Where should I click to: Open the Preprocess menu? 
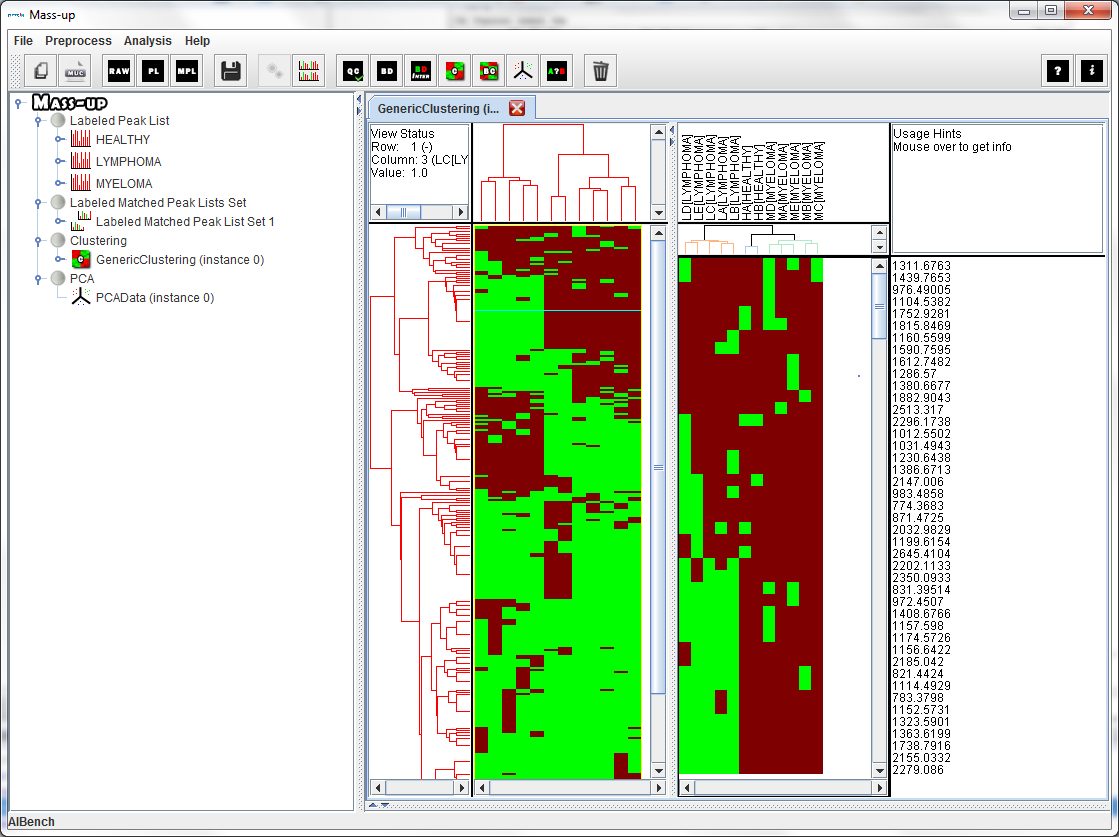pyautogui.click(x=78, y=41)
